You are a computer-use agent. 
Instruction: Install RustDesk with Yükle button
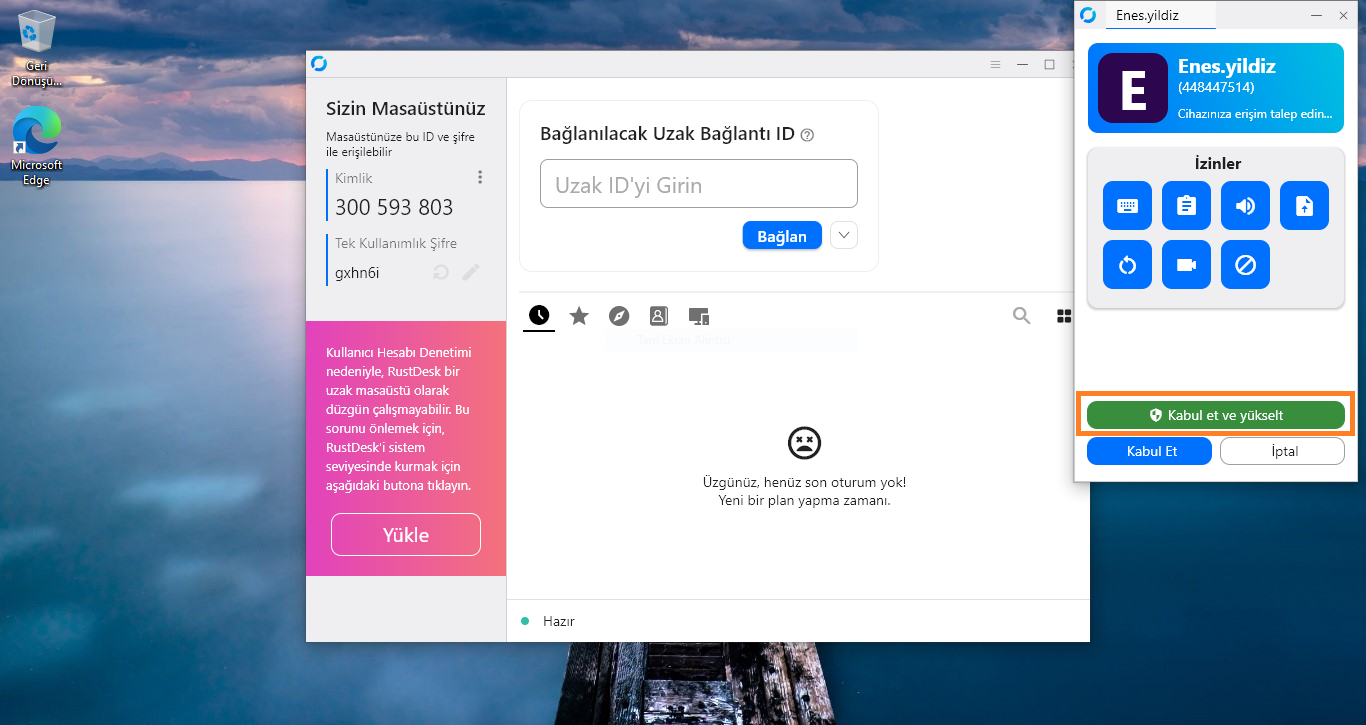click(x=406, y=535)
